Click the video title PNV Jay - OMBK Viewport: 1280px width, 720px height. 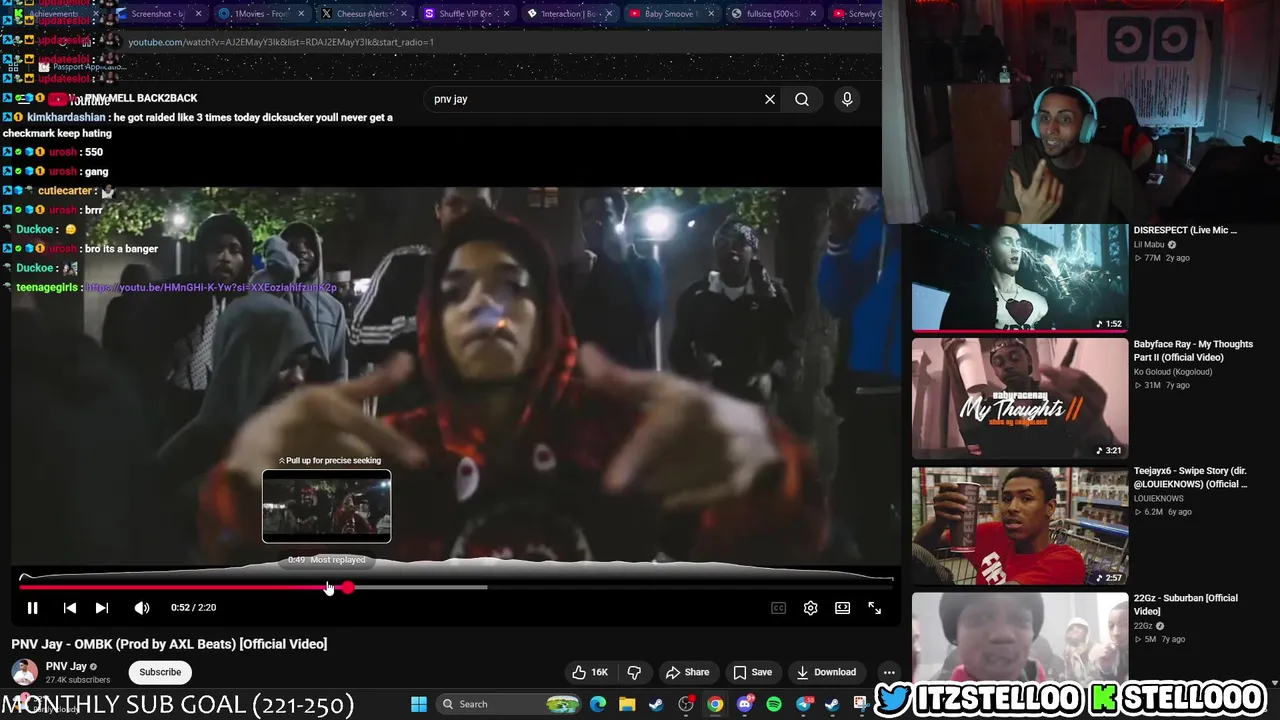169,644
